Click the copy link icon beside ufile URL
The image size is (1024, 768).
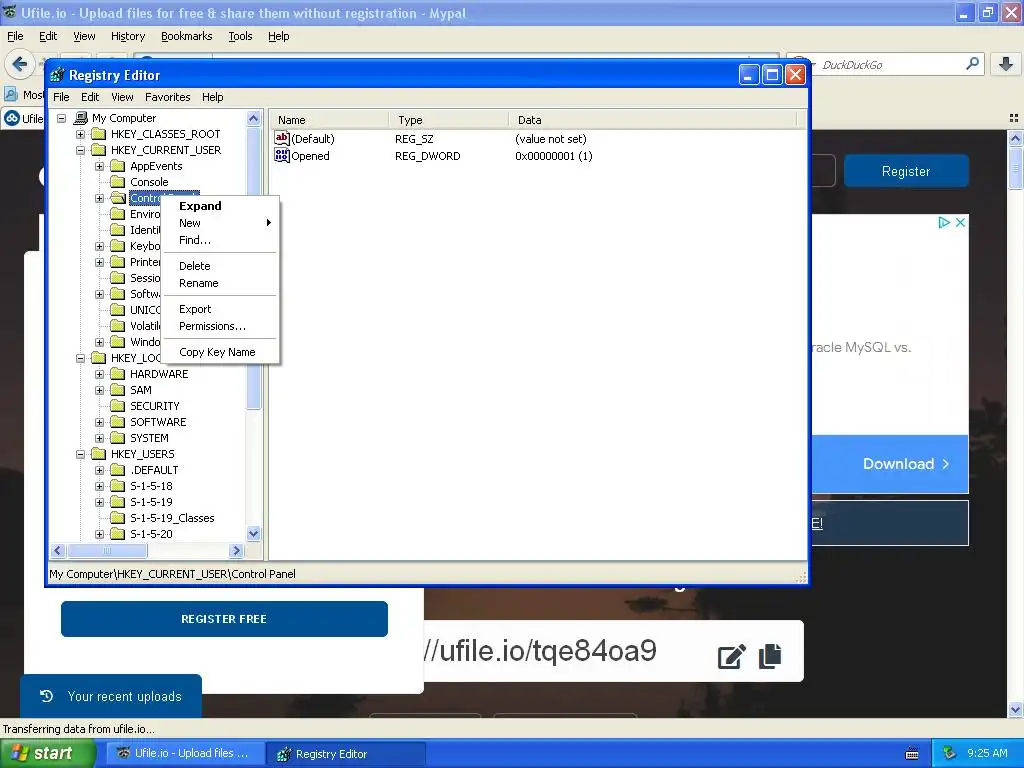(771, 656)
